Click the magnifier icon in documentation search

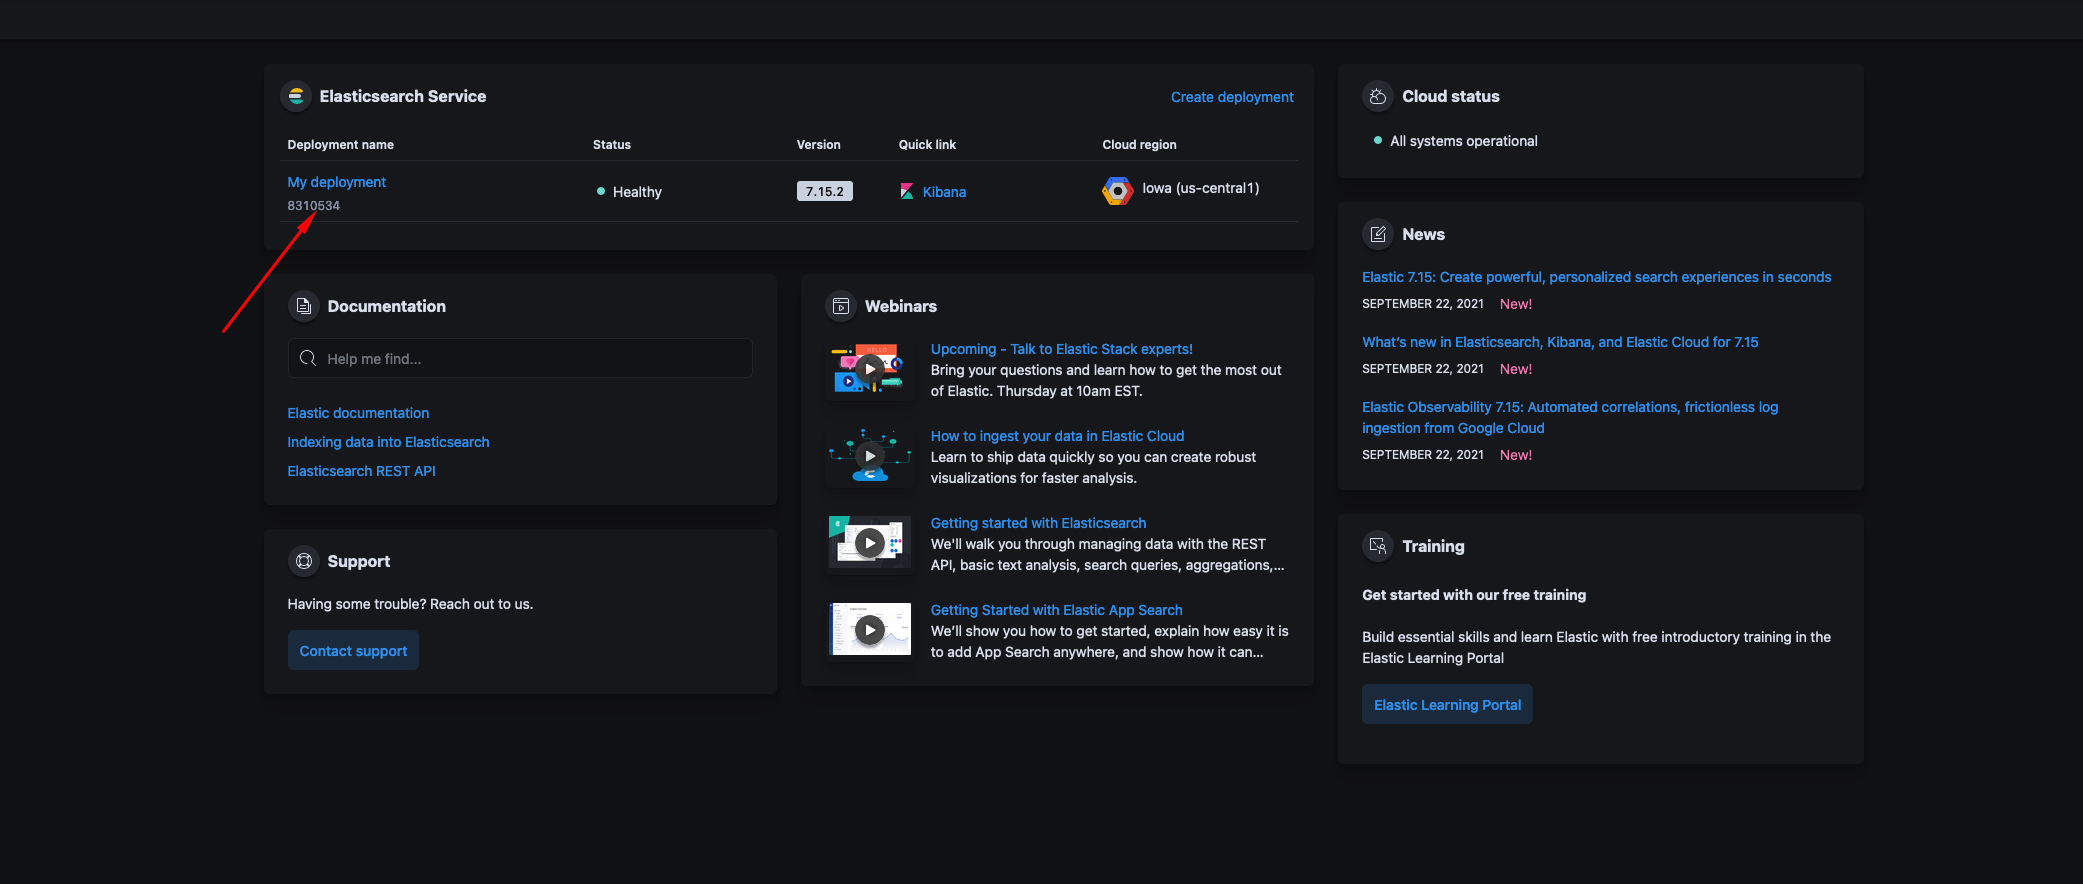[308, 358]
